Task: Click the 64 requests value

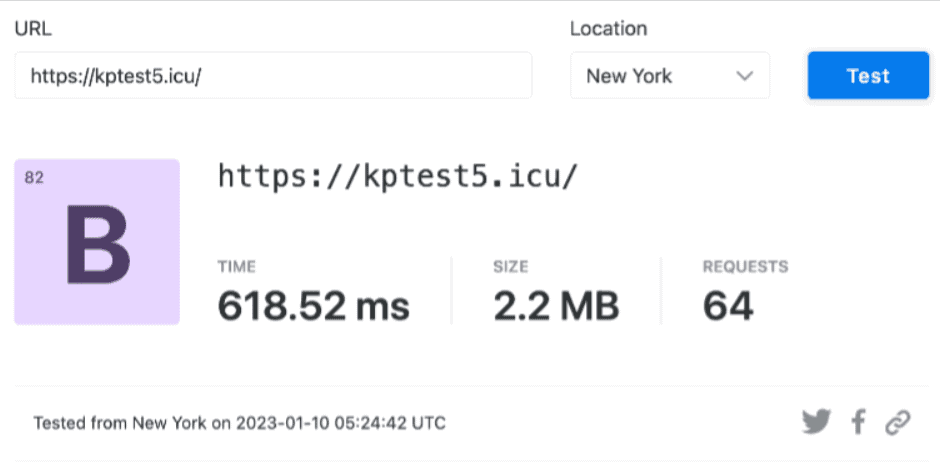Action: 728,305
